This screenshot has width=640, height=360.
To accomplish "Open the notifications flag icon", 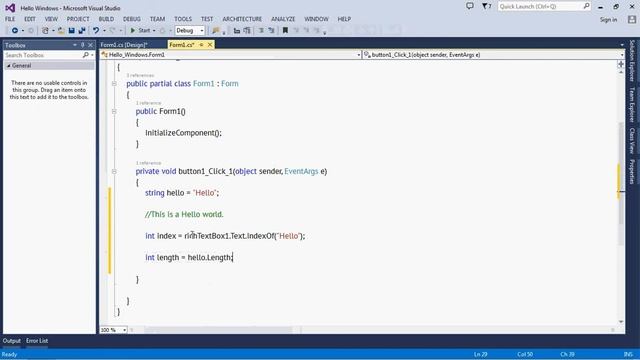I will 486,6.
